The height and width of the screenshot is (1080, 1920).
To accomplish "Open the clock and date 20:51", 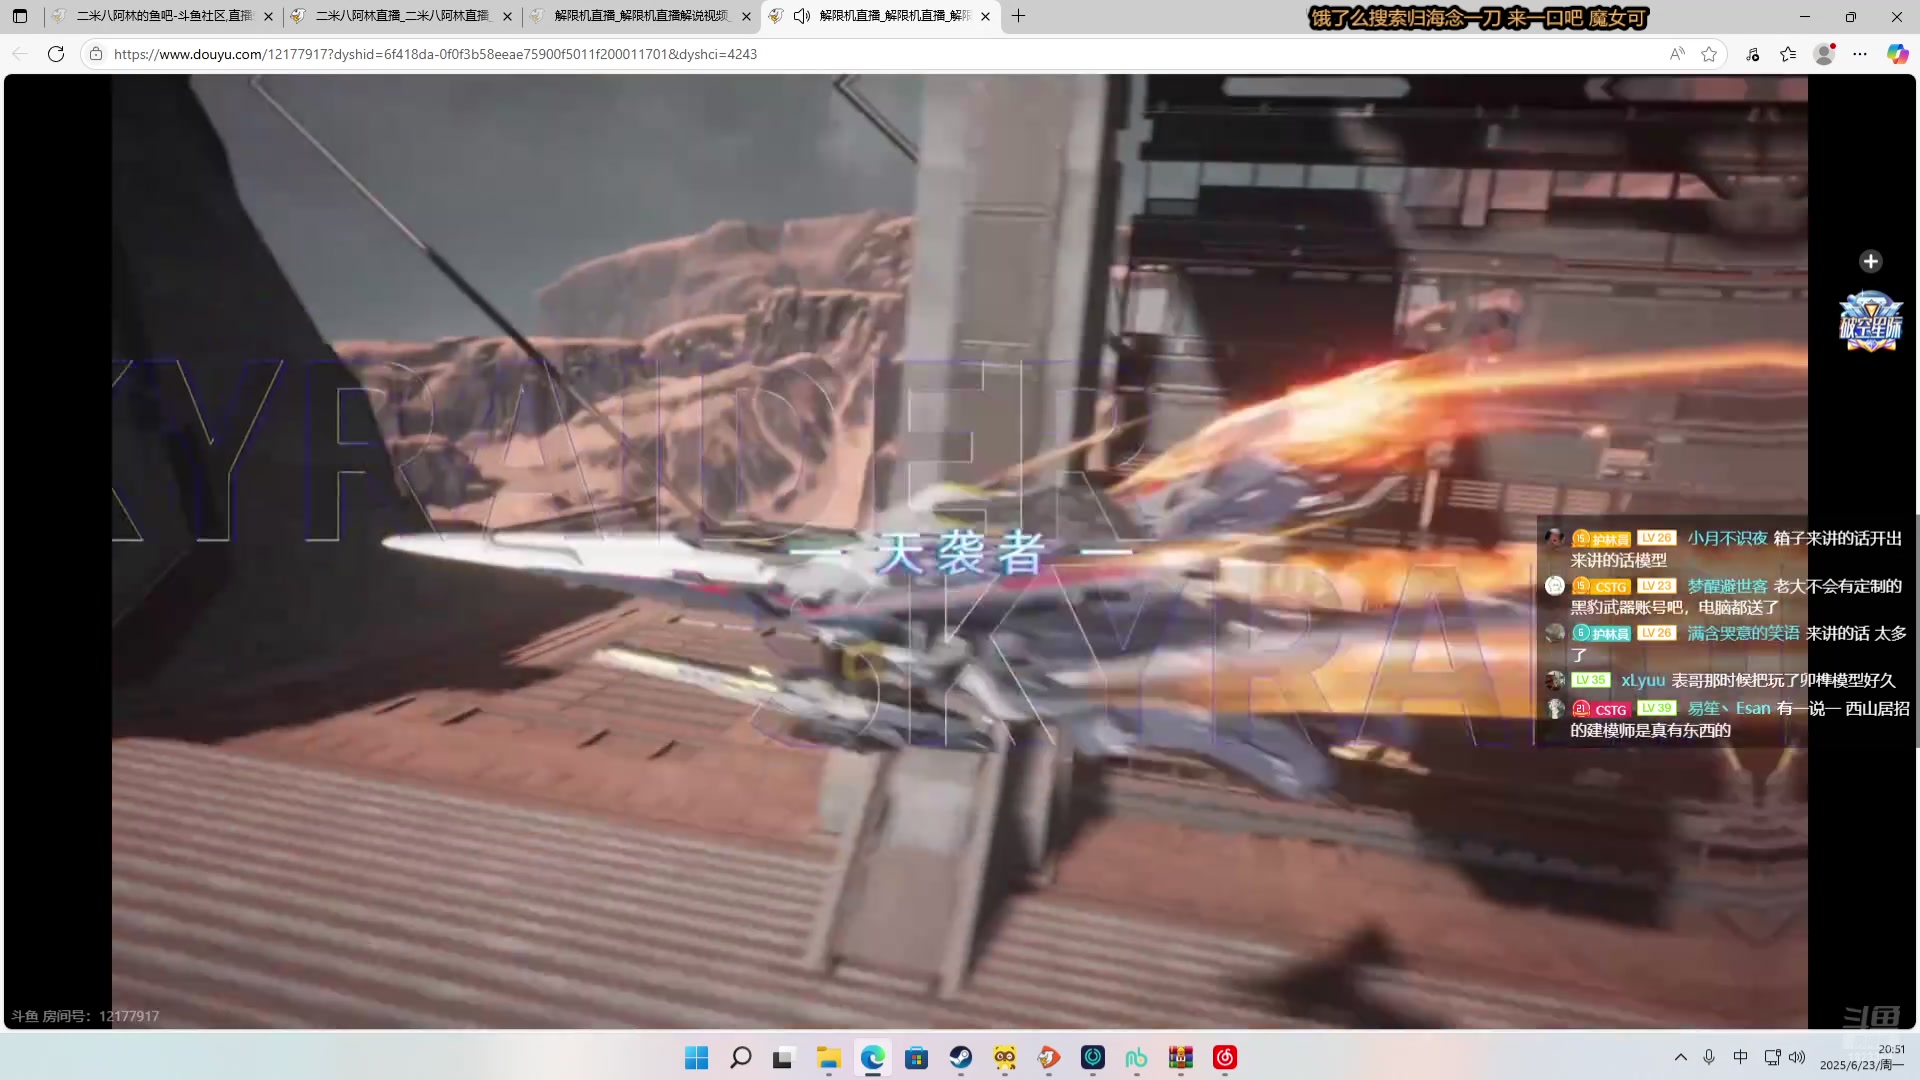I will click(x=1863, y=1057).
